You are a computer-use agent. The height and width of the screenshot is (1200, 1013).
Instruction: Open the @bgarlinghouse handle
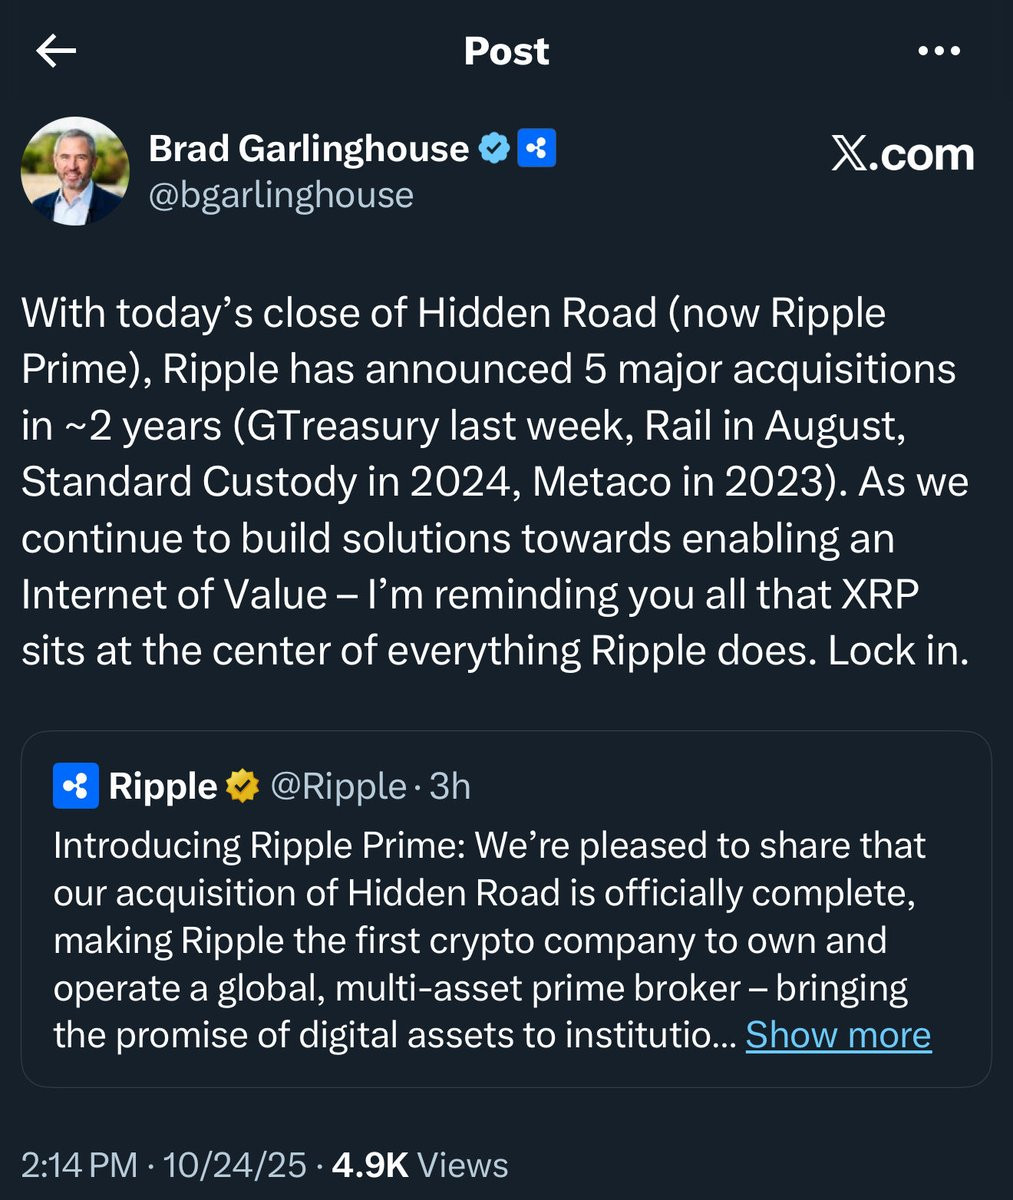tap(281, 195)
